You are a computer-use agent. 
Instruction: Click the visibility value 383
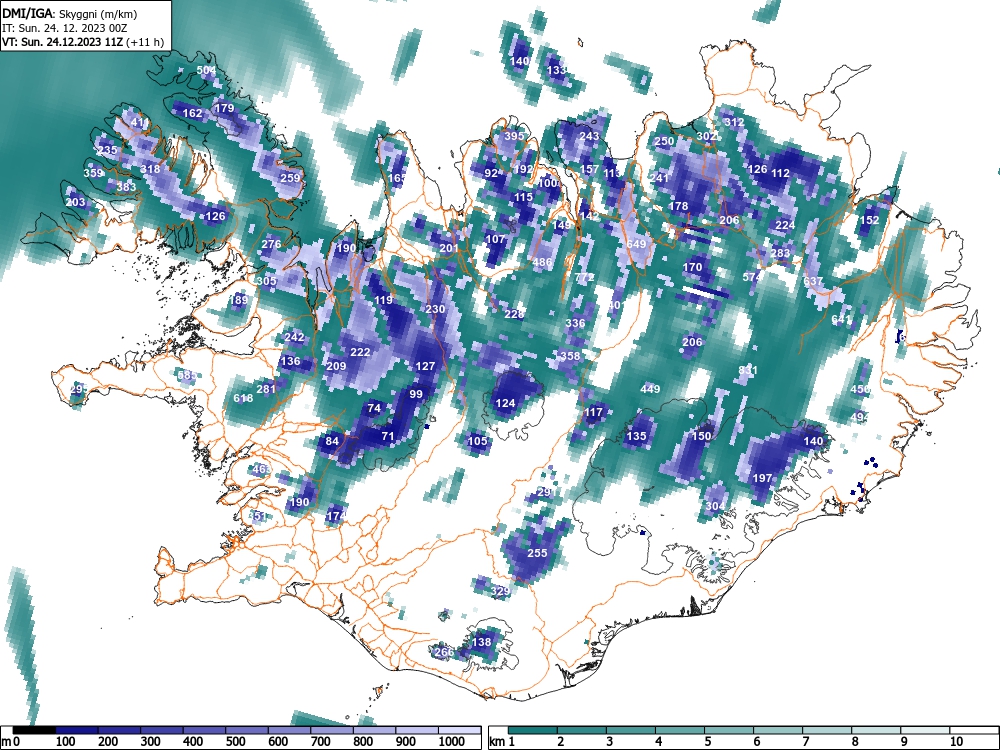(x=126, y=187)
